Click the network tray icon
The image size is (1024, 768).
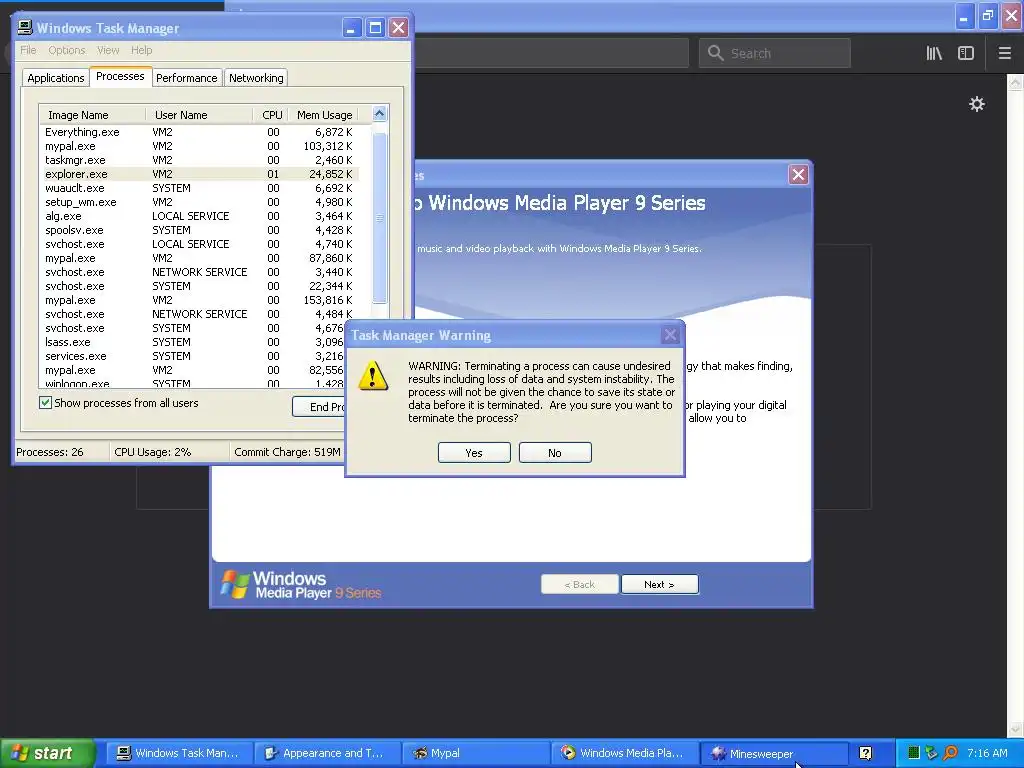932,753
